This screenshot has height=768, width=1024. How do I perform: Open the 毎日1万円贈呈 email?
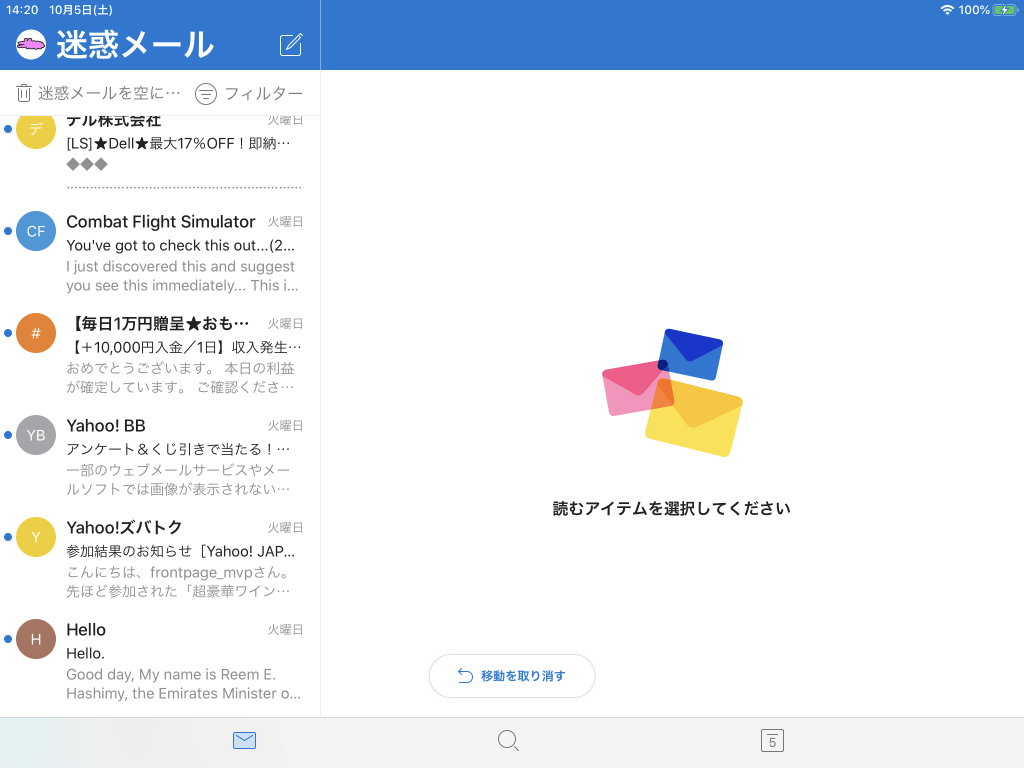tap(160, 355)
